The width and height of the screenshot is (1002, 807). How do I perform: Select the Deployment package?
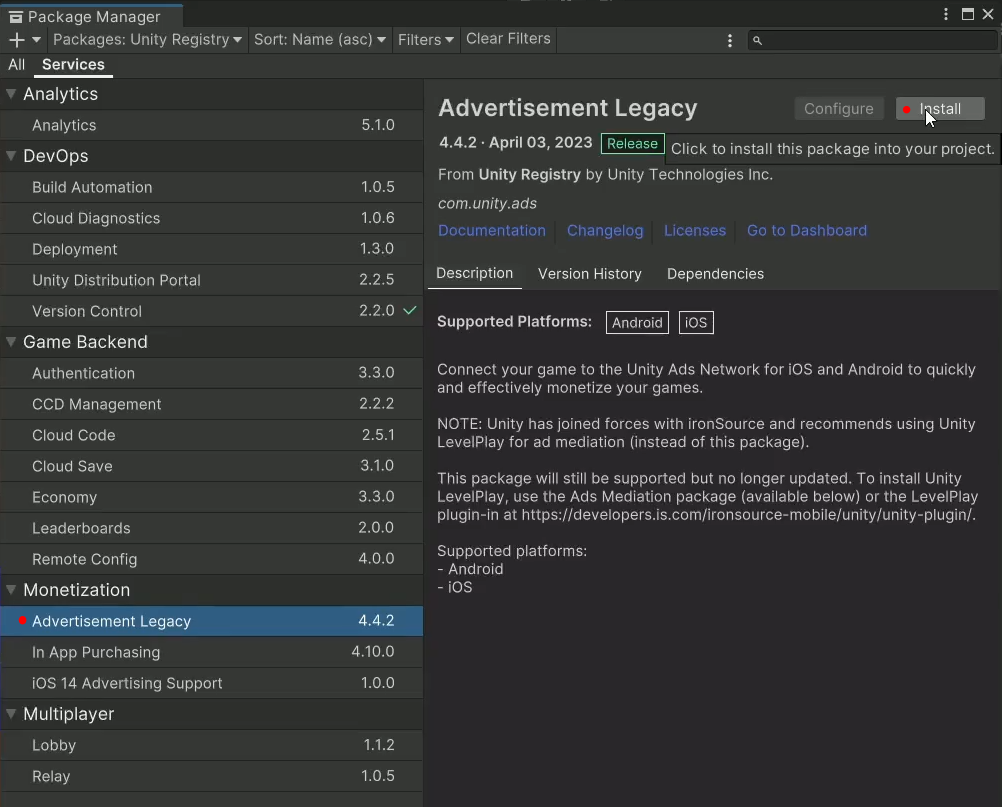click(212, 249)
